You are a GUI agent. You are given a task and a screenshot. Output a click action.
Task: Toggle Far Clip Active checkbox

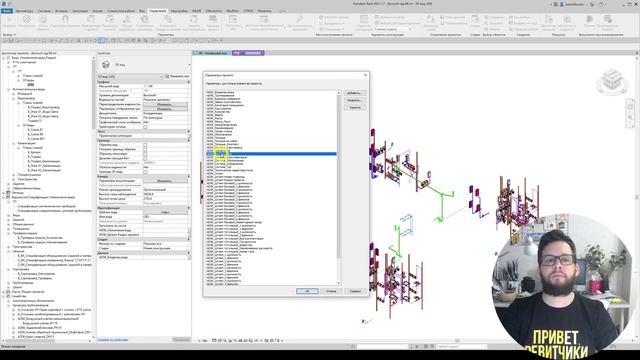click(145, 158)
